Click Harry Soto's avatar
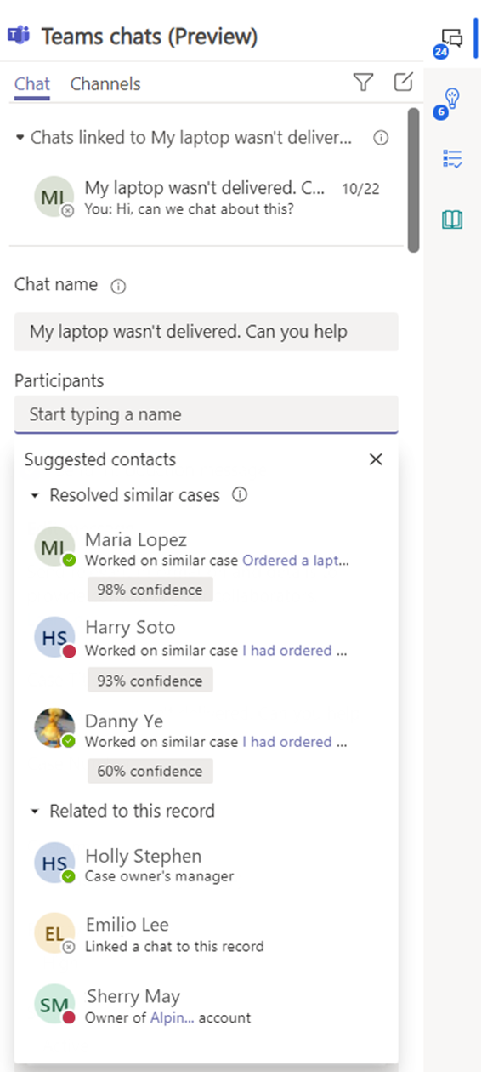The image size is (487, 1077). click(x=54, y=637)
